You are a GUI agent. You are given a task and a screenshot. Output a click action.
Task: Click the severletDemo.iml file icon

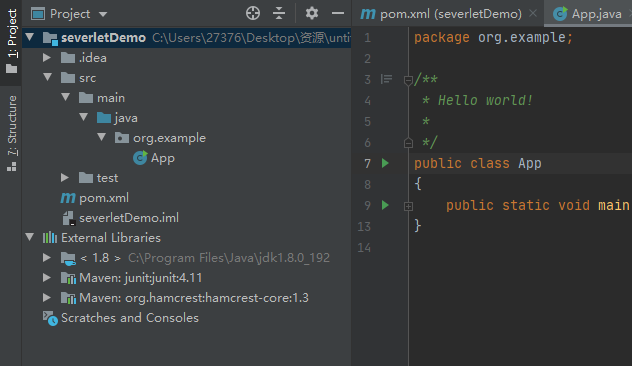click(x=68, y=218)
